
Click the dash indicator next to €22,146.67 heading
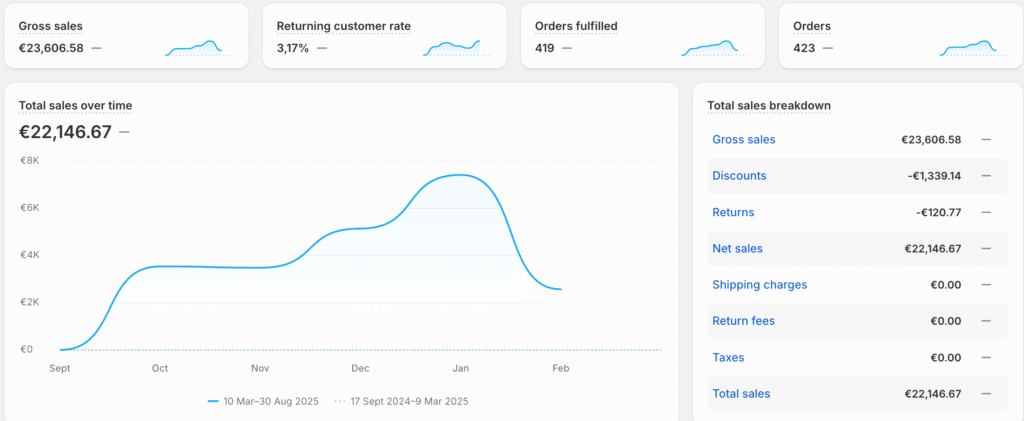click(124, 132)
